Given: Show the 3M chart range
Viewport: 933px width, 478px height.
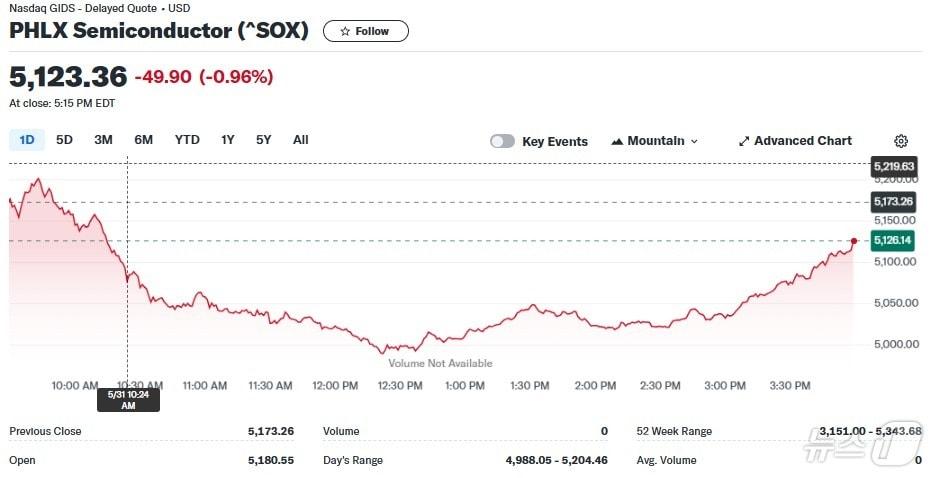Looking at the screenshot, I should click(x=103, y=140).
